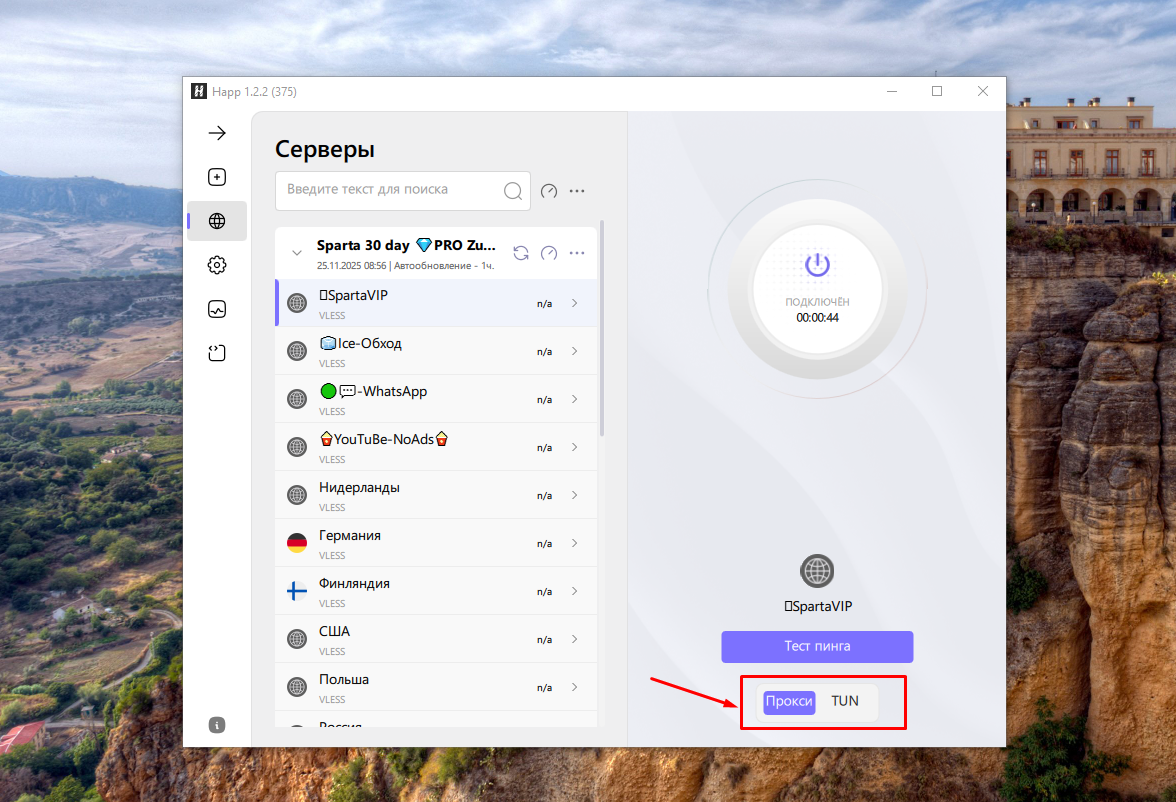Open Sparta subscription three-dot menu
This screenshot has height=802, width=1176.
577,253
